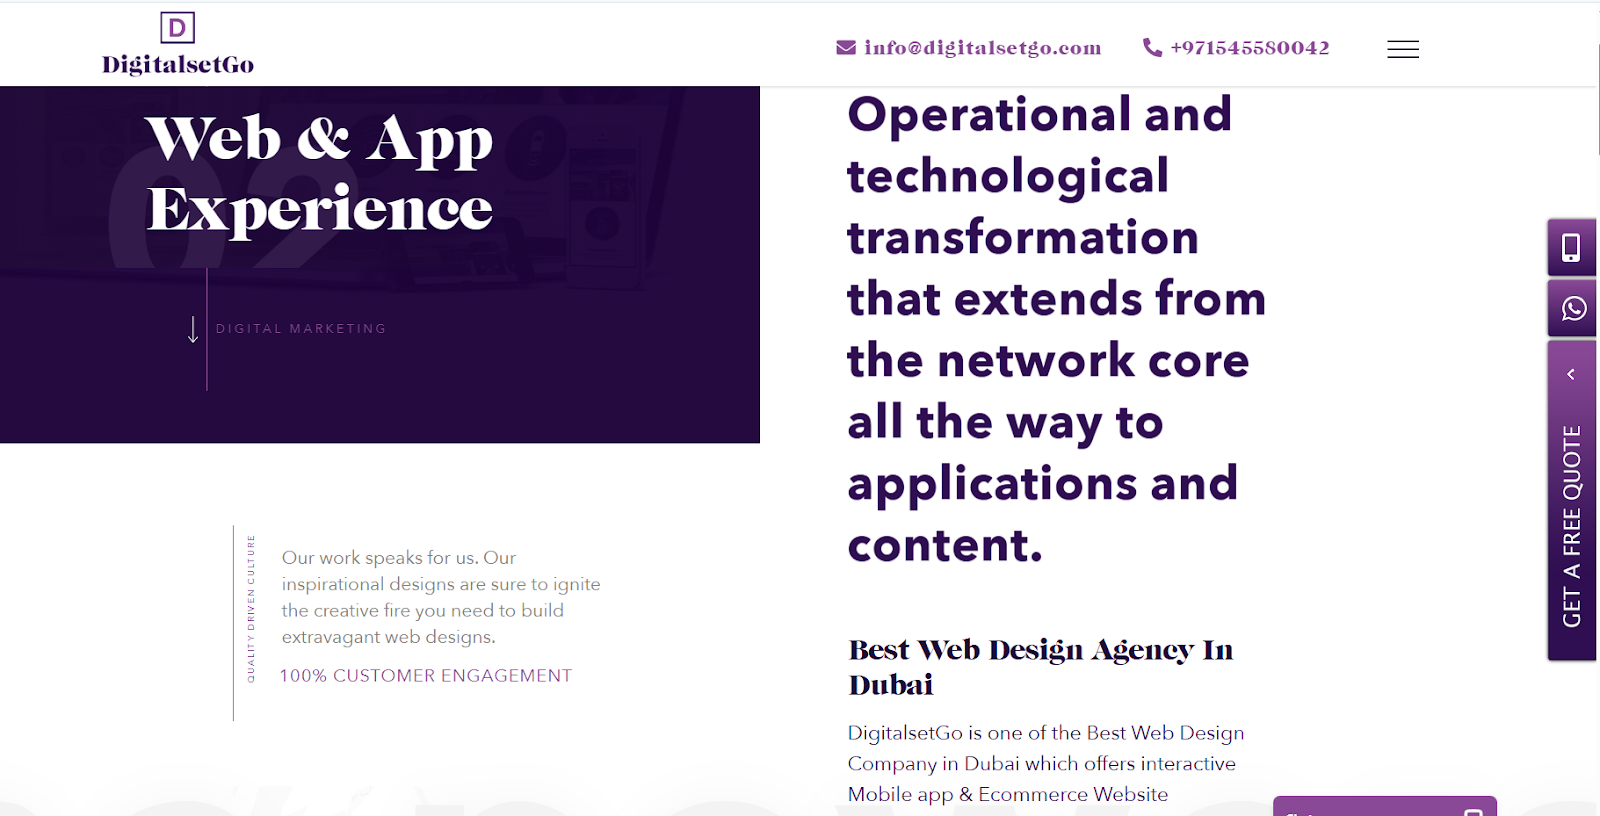Click the down arrow in hero banner
Image resolution: width=1600 pixels, height=816 pixels.
(193, 330)
